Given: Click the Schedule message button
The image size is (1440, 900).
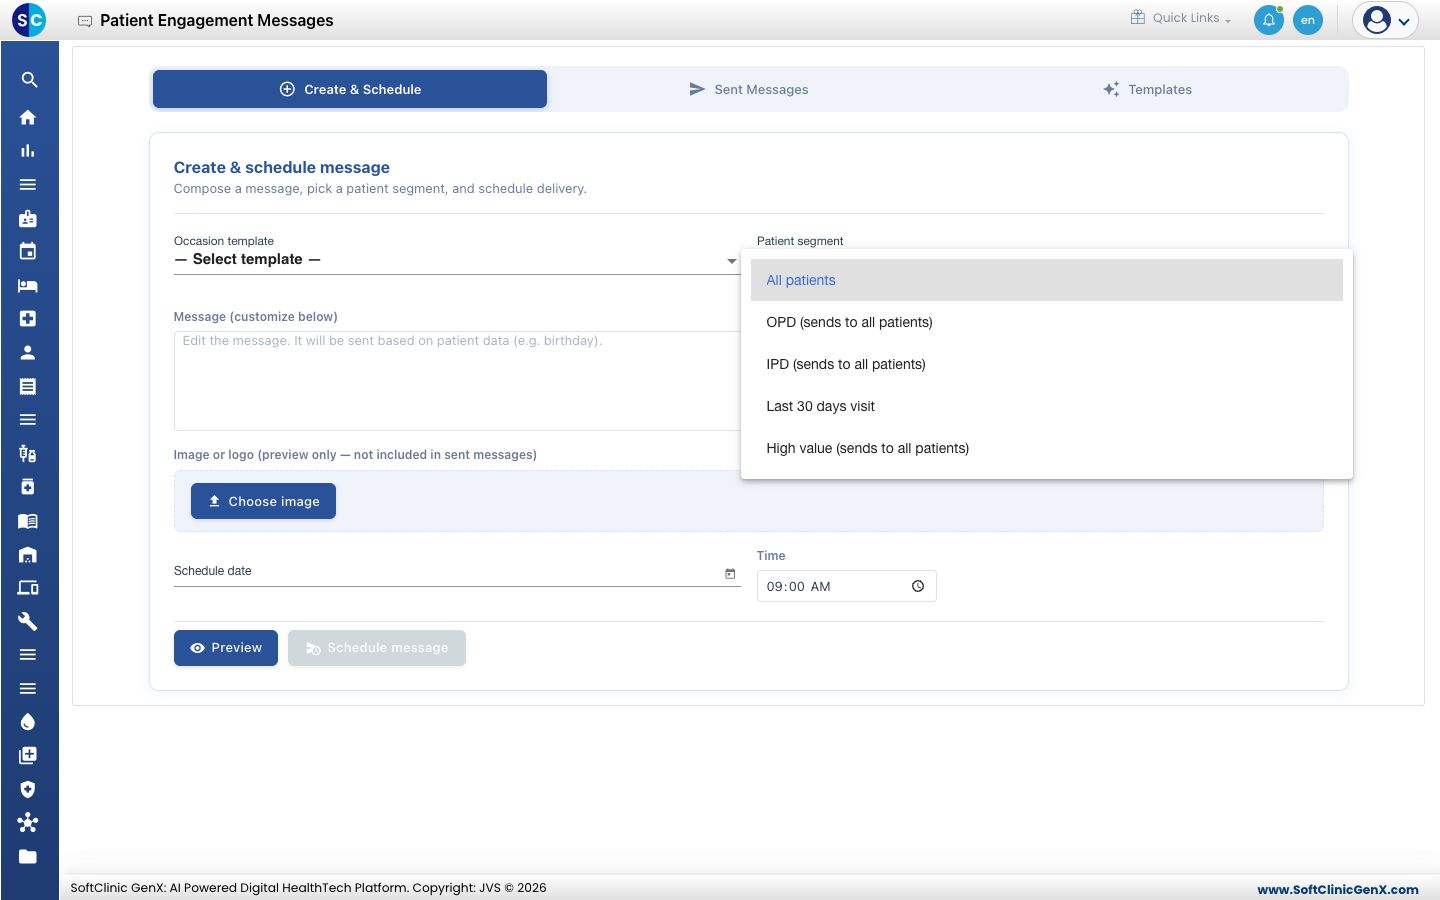Looking at the screenshot, I should pos(377,648).
